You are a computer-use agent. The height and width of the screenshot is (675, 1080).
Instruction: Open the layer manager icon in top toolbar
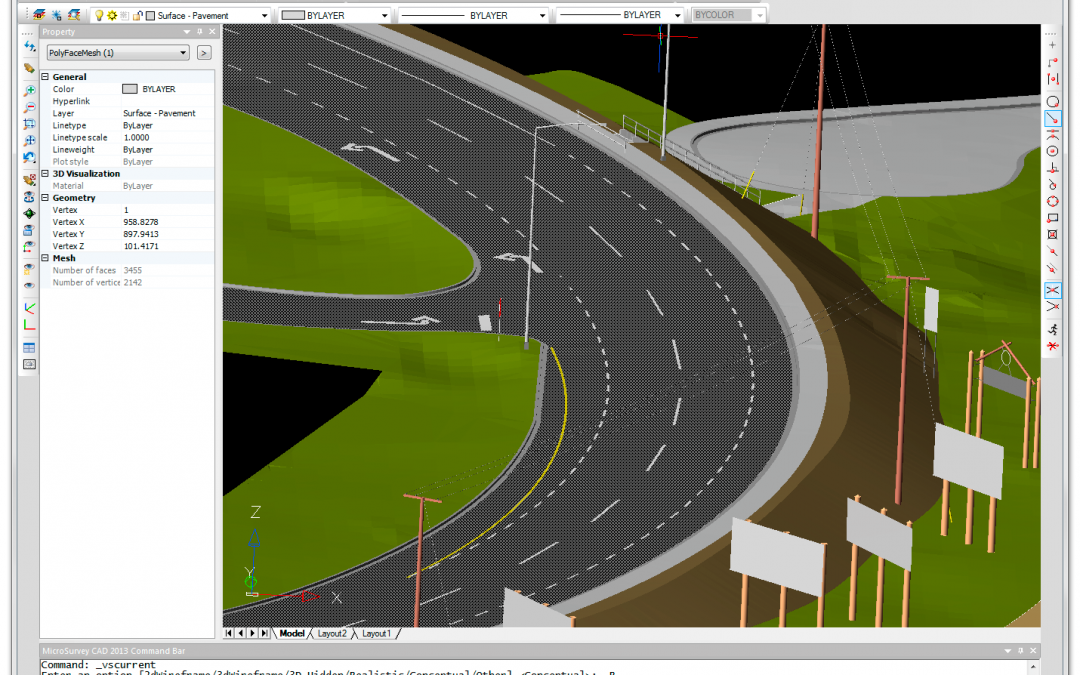click(x=38, y=16)
